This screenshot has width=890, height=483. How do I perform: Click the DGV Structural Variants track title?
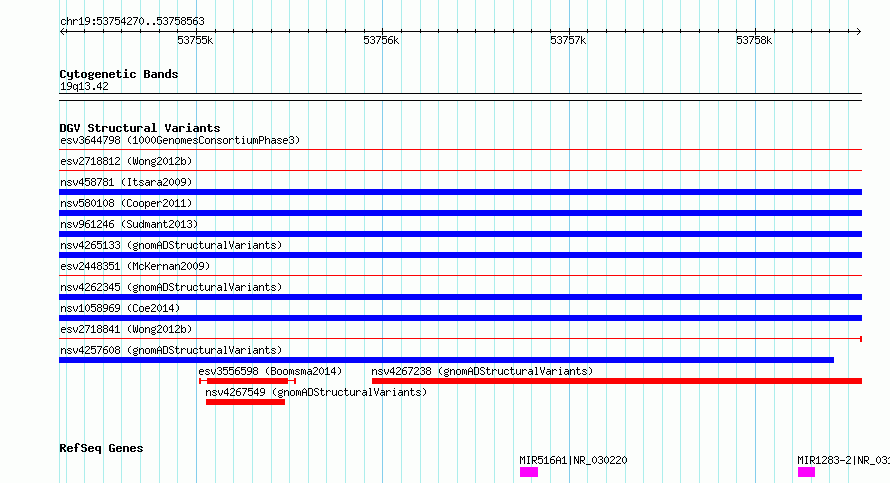(140, 128)
